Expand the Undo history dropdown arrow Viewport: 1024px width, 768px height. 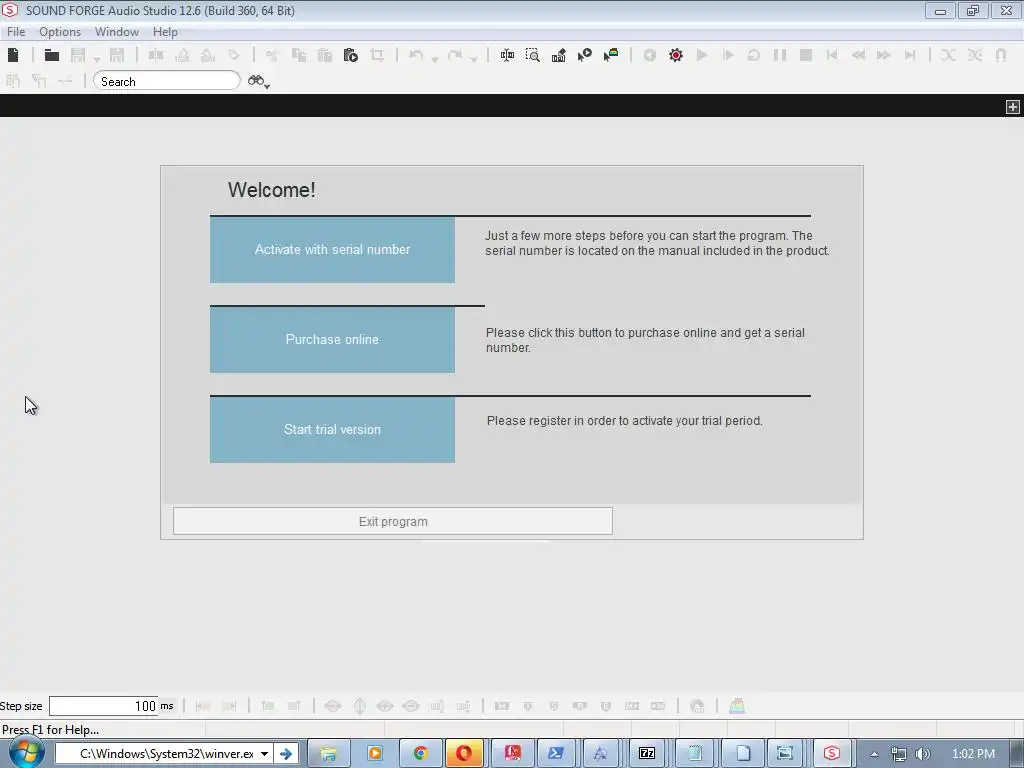(435, 59)
